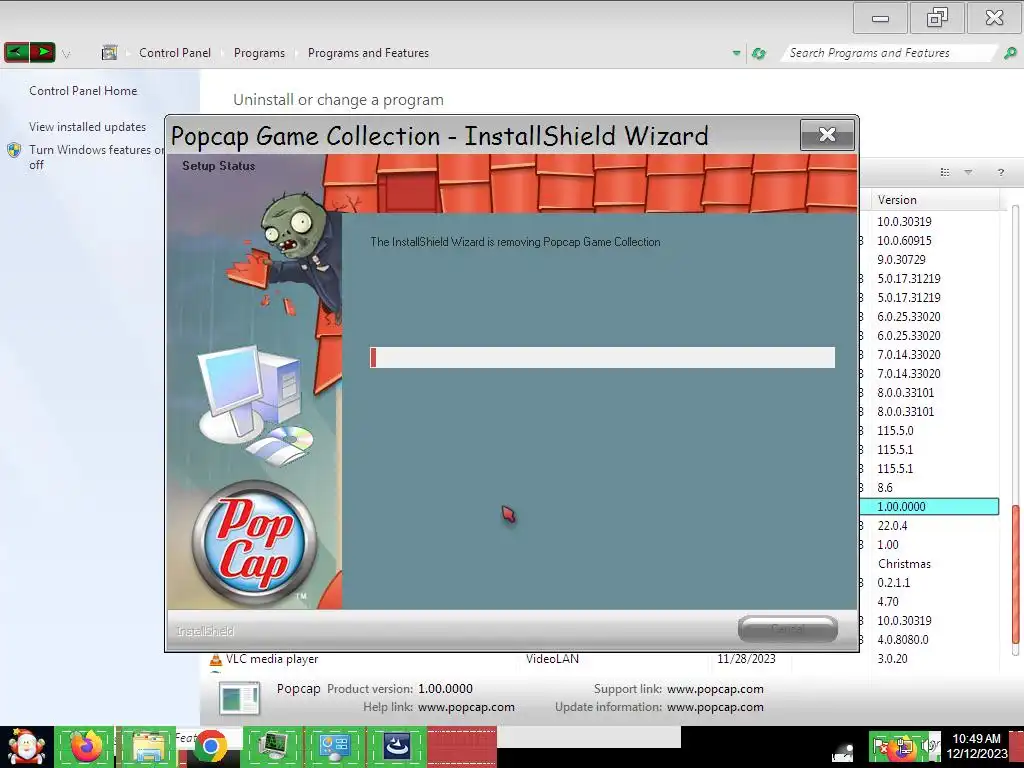The height and width of the screenshot is (768, 1024).
Task: Open the address bar history dropdown arrow
Action: pos(736,53)
